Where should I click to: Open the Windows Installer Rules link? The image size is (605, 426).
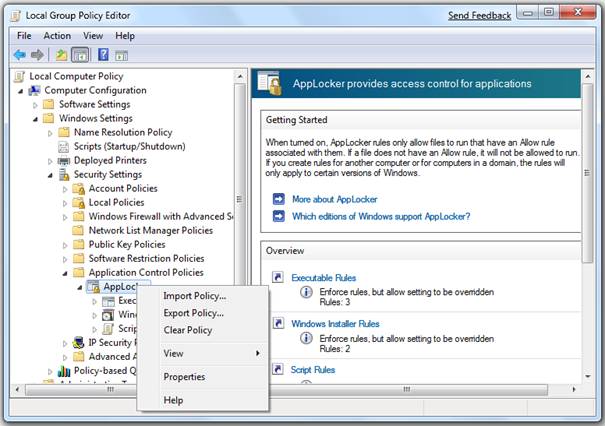tap(335, 323)
